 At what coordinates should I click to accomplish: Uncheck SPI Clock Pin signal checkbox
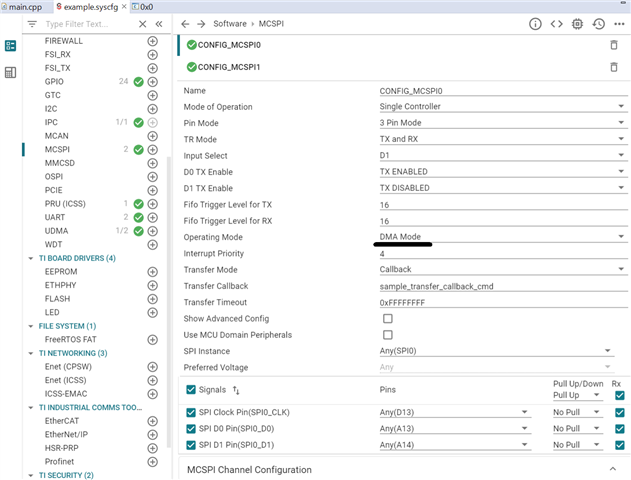coord(192,412)
